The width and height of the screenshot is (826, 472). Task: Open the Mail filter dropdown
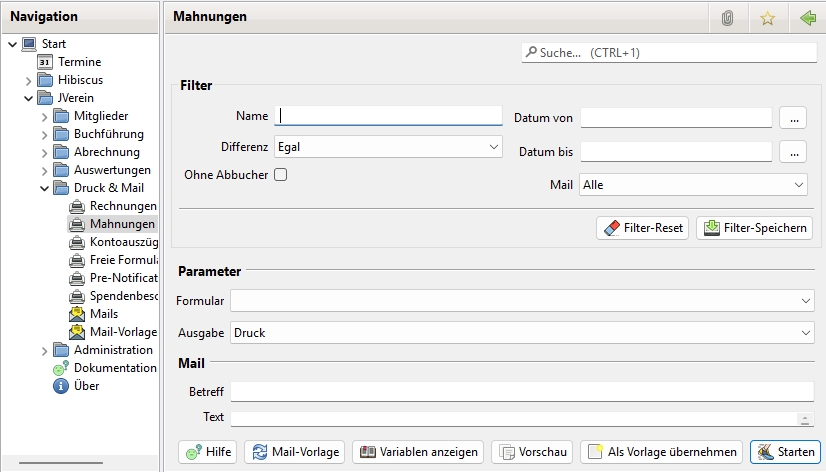click(x=693, y=185)
